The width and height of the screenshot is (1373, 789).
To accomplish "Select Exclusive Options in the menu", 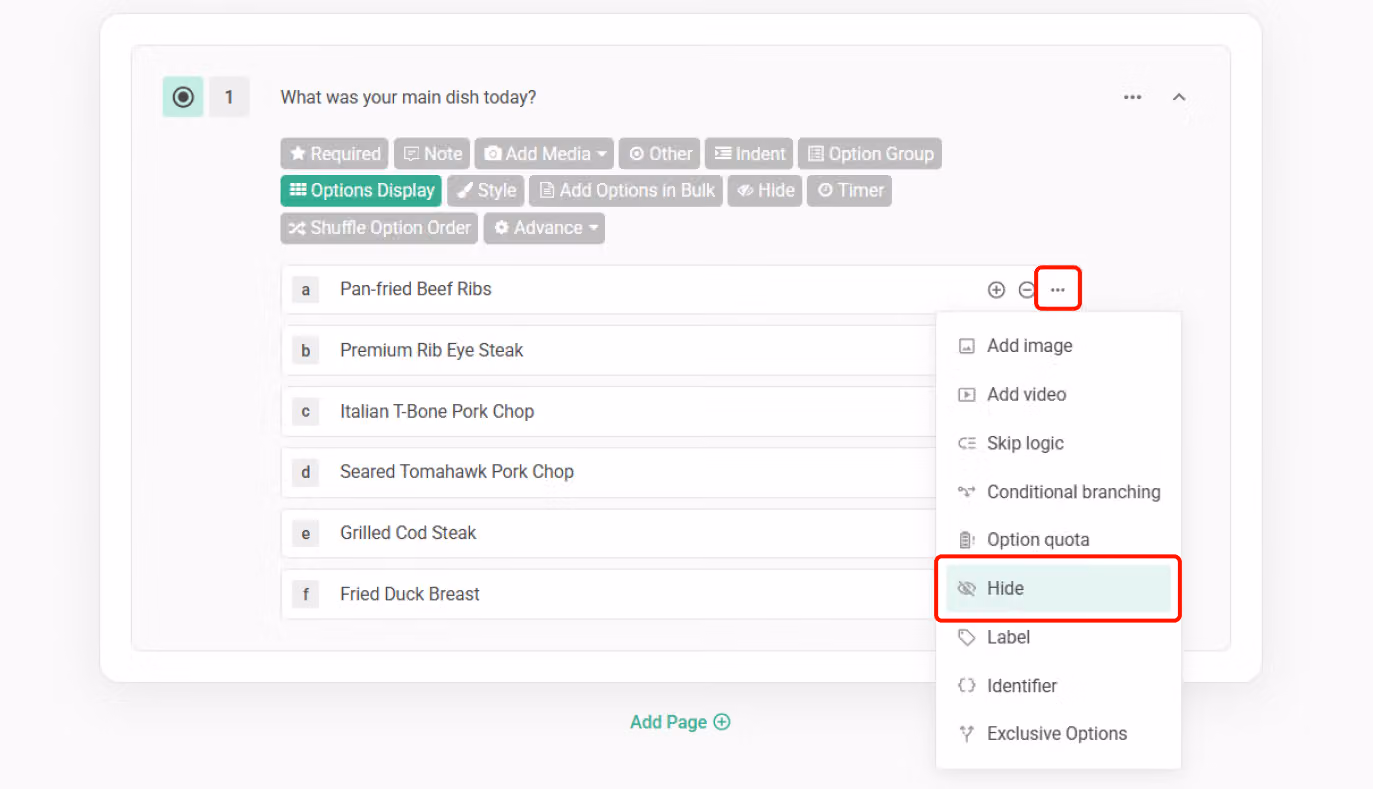I will coord(1058,734).
